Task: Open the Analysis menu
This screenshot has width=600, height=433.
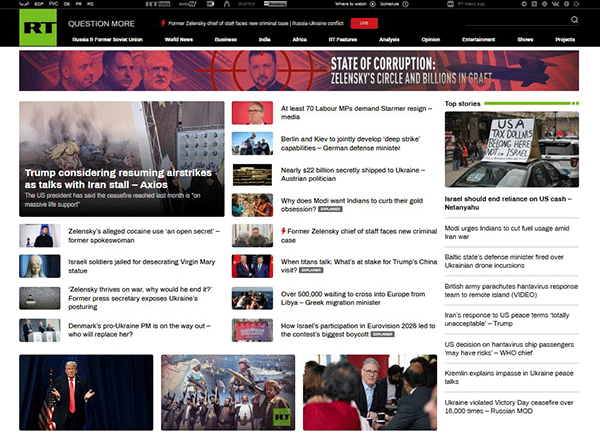Action: pos(389,39)
